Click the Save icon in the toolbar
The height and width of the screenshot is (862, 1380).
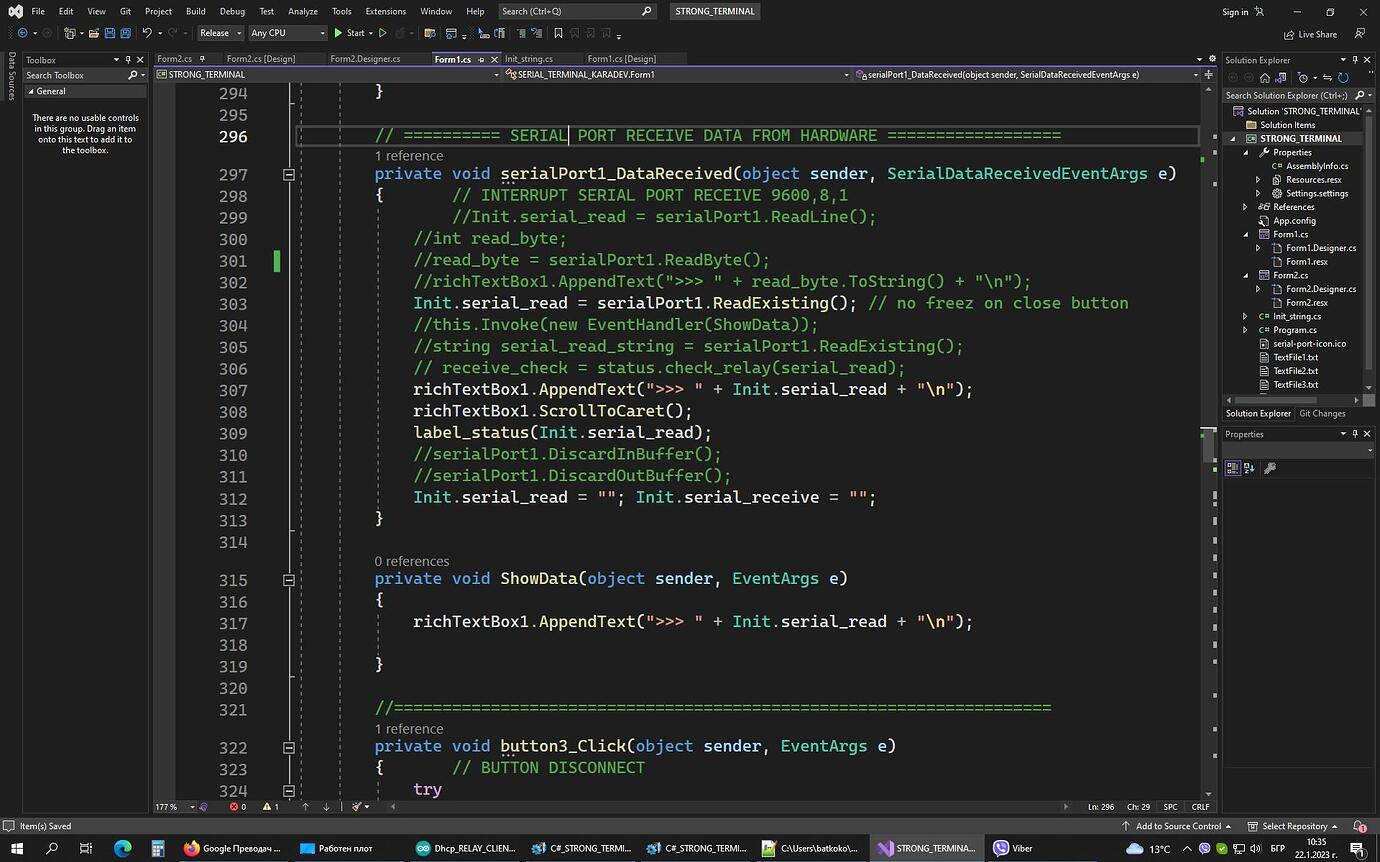(x=109, y=33)
